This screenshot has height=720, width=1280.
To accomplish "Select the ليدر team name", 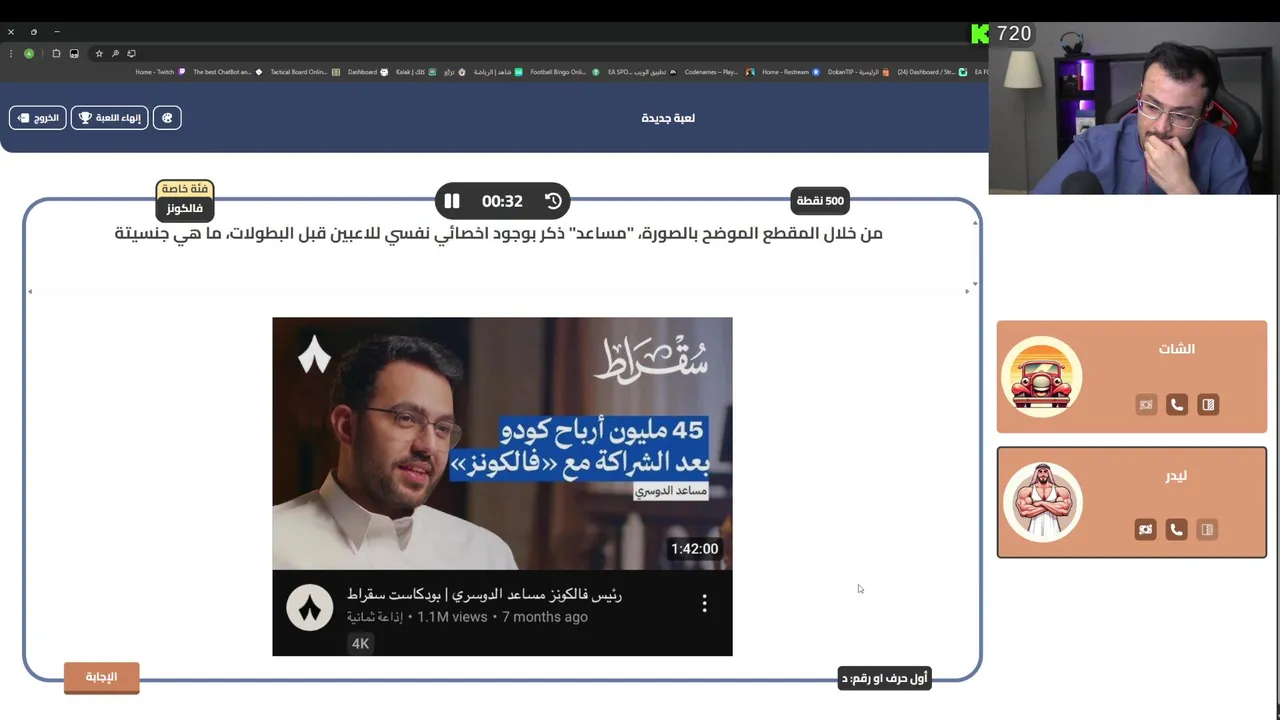I will tap(1177, 476).
